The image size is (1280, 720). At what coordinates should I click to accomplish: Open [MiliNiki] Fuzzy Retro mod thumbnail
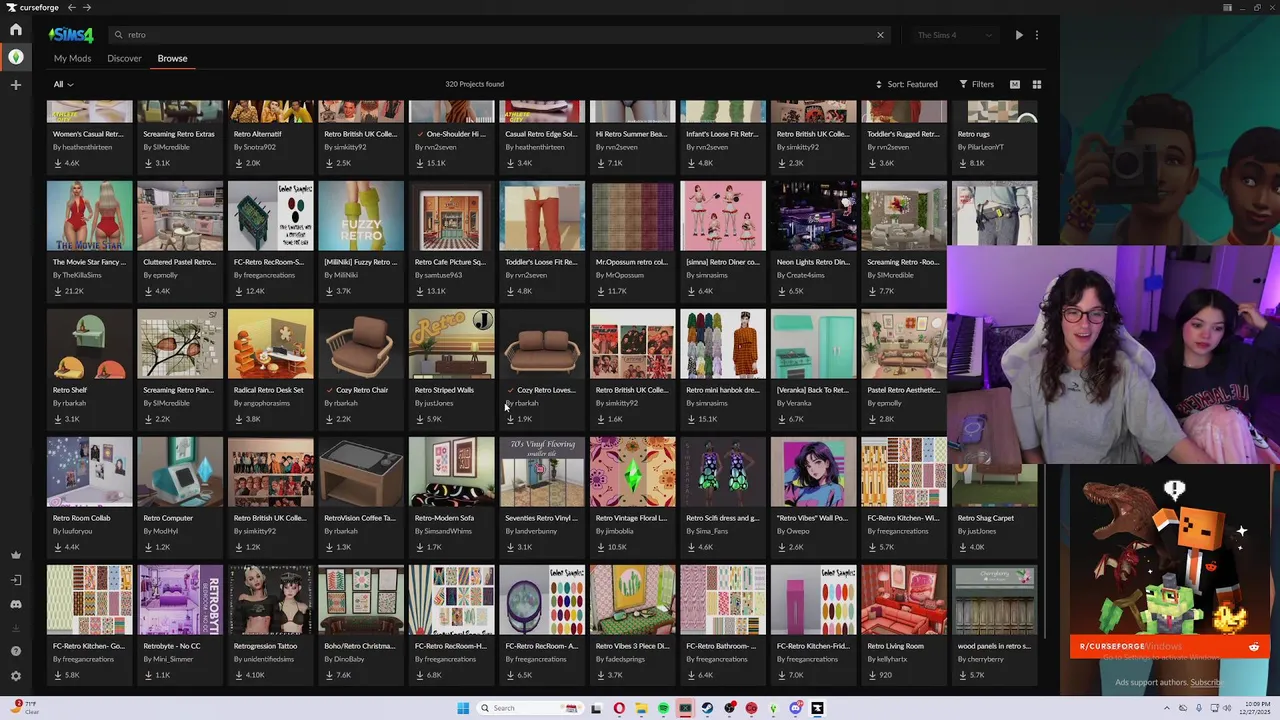[x=361, y=215]
